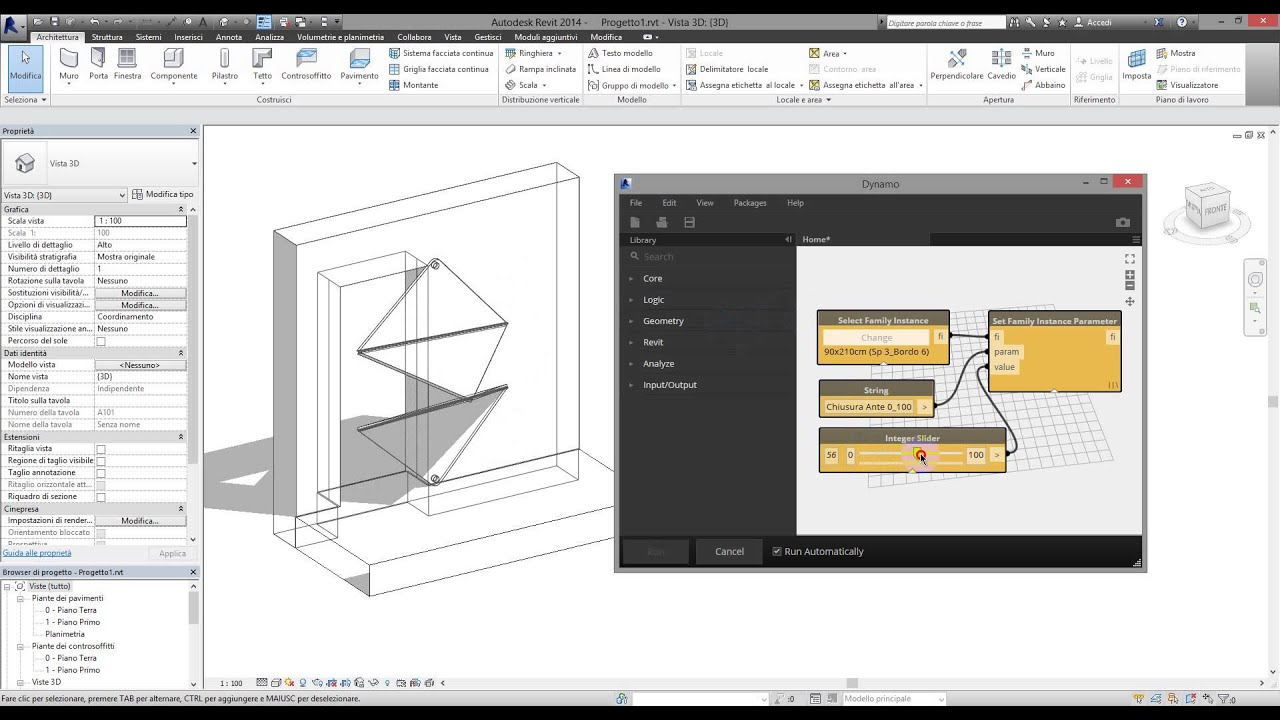Click the Dynamo open file icon

[x=661, y=222]
